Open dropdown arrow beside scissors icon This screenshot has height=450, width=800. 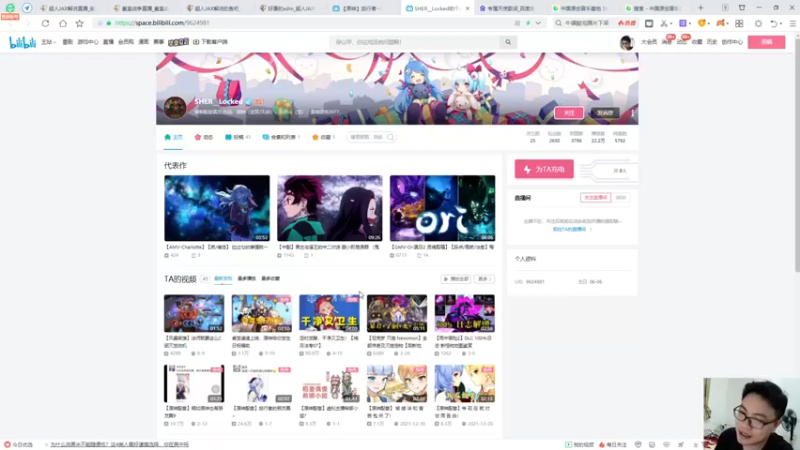[x=671, y=23]
